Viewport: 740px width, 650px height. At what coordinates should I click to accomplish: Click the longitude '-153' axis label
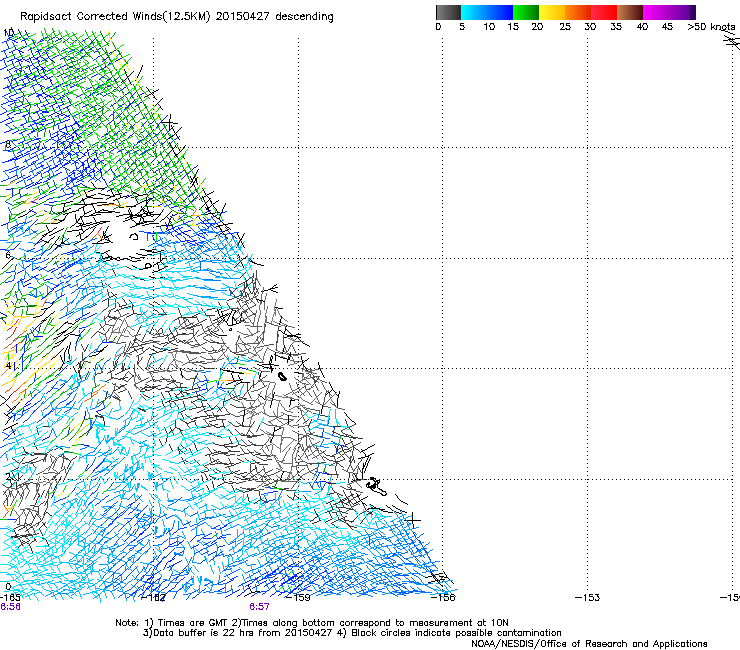587,598
